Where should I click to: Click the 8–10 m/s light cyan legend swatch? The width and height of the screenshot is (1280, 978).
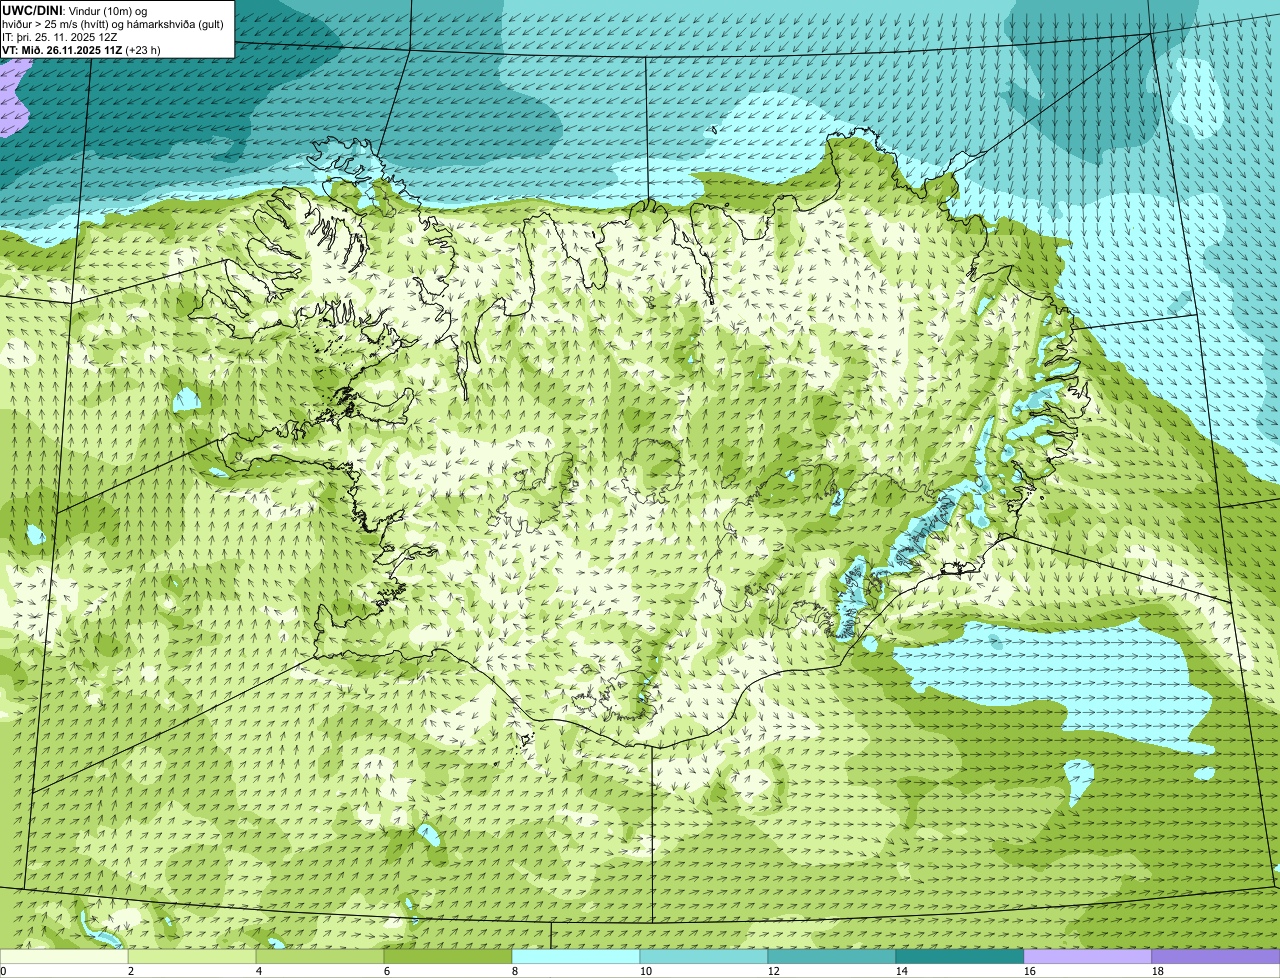click(576, 957)
